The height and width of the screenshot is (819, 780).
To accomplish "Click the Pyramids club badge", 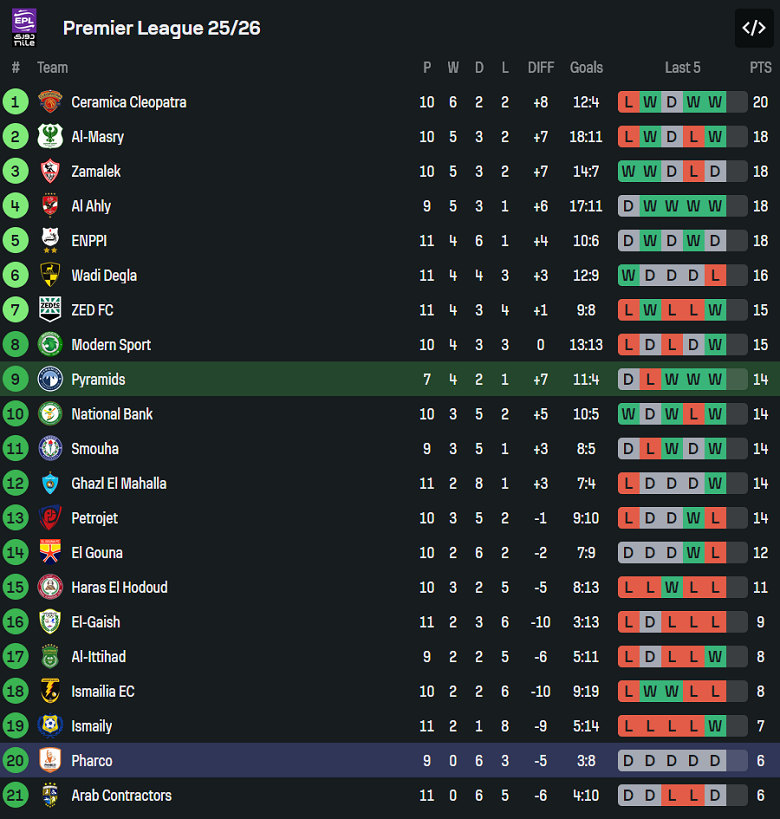I will tap(50, 379).
